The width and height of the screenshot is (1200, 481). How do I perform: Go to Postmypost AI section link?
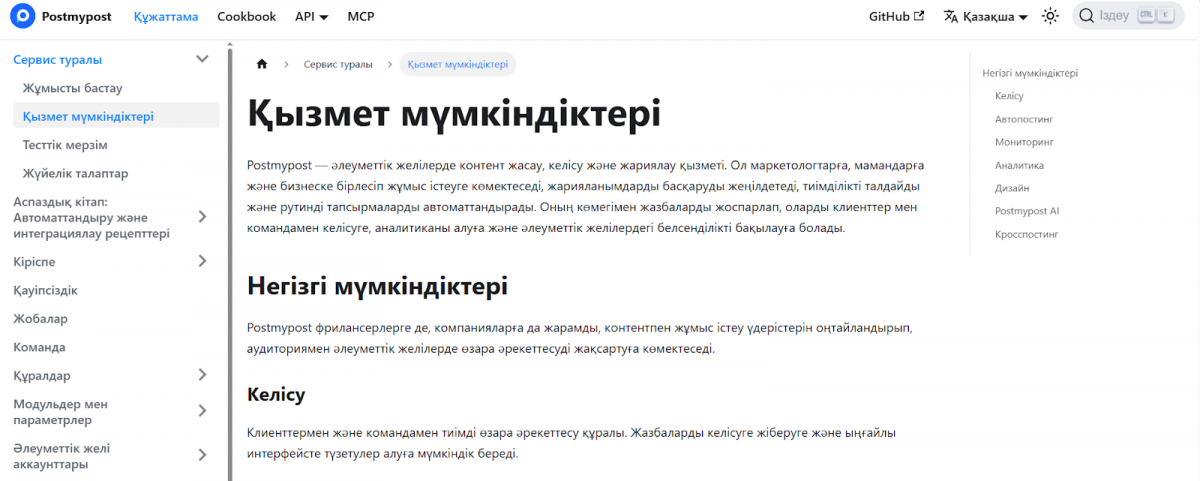pyautogui.click(x=1026, y=211)
